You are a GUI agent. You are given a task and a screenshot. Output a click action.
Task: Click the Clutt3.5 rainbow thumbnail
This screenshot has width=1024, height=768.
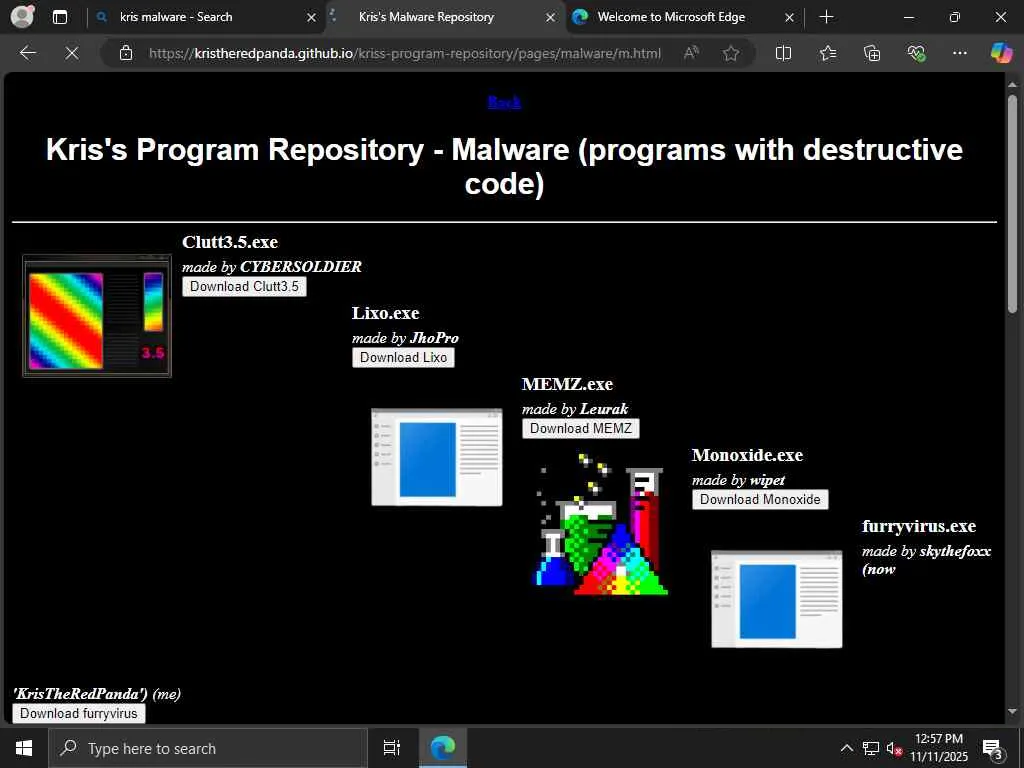(97, 316)
